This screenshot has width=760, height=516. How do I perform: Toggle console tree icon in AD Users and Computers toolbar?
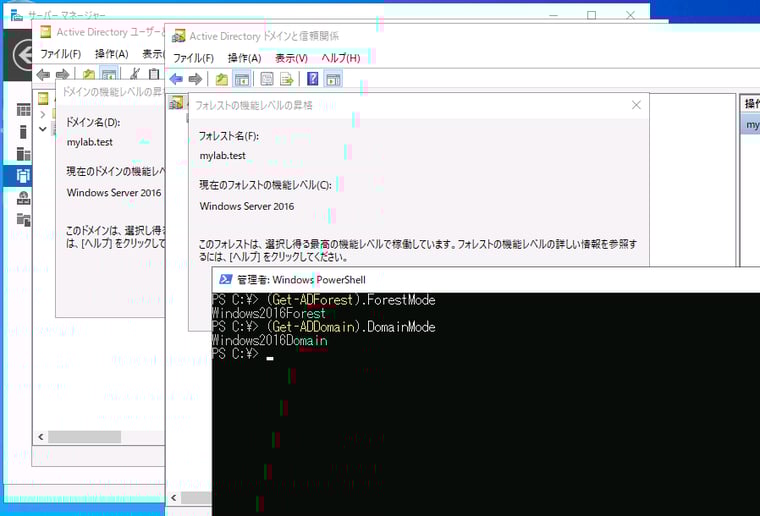[x=109, y=74]
